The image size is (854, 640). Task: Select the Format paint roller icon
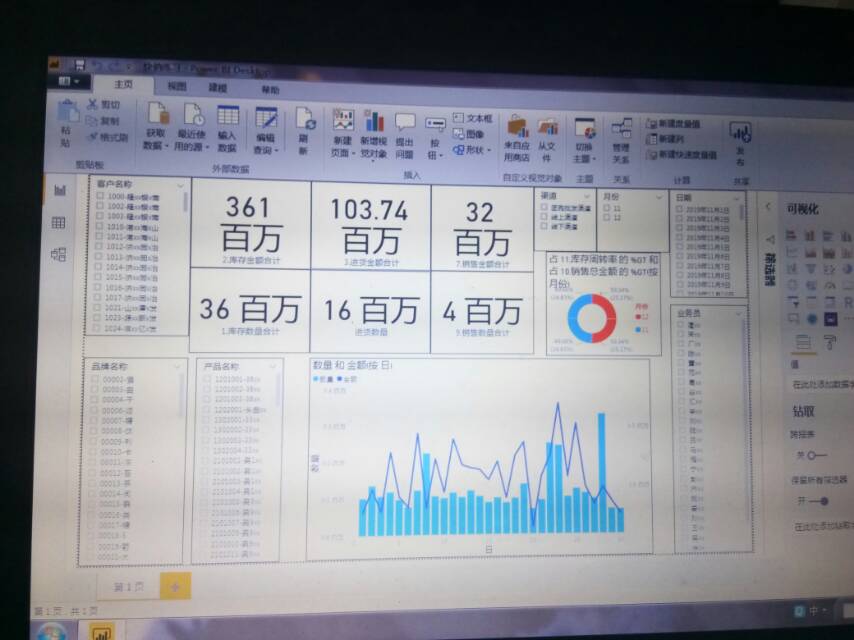click(x=829, y=342)
